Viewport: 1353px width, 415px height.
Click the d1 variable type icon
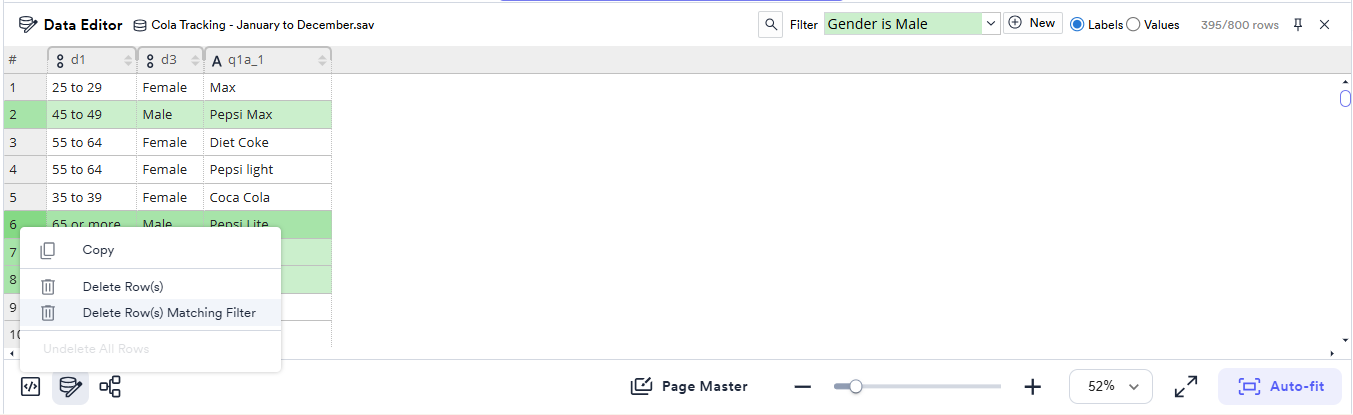(x=60, y=60)
